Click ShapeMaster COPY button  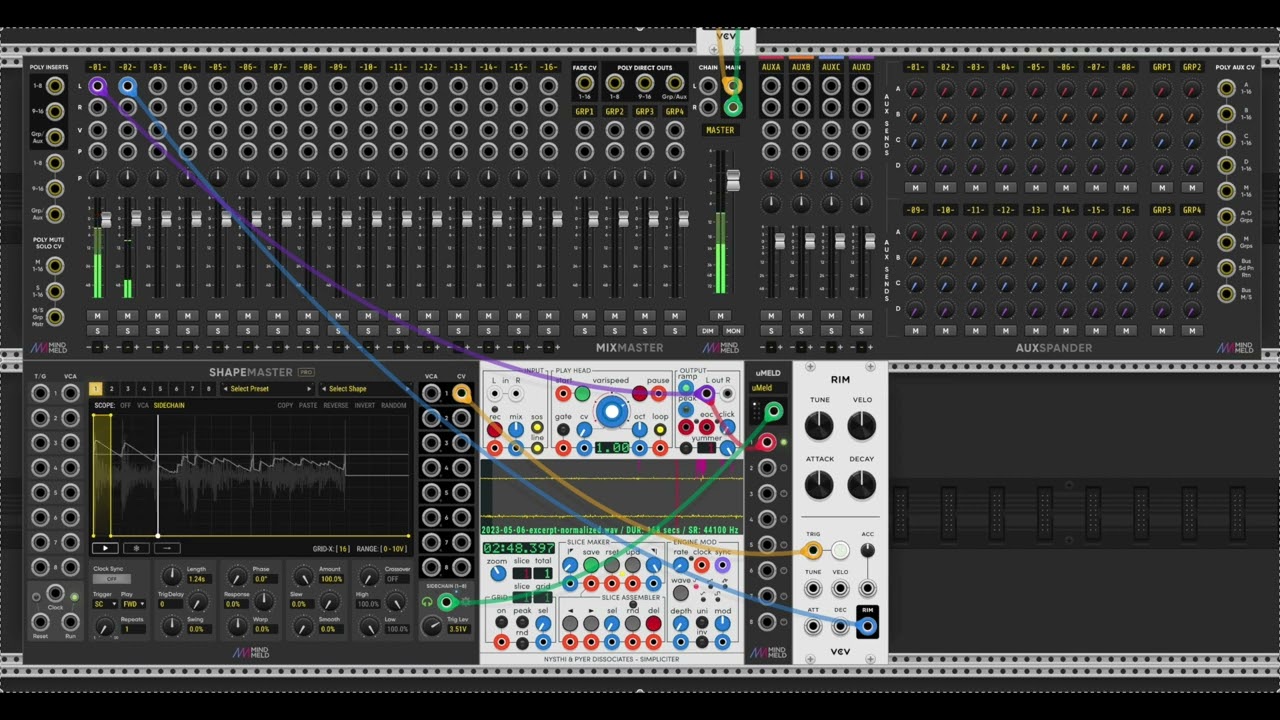tap(285, 406)
